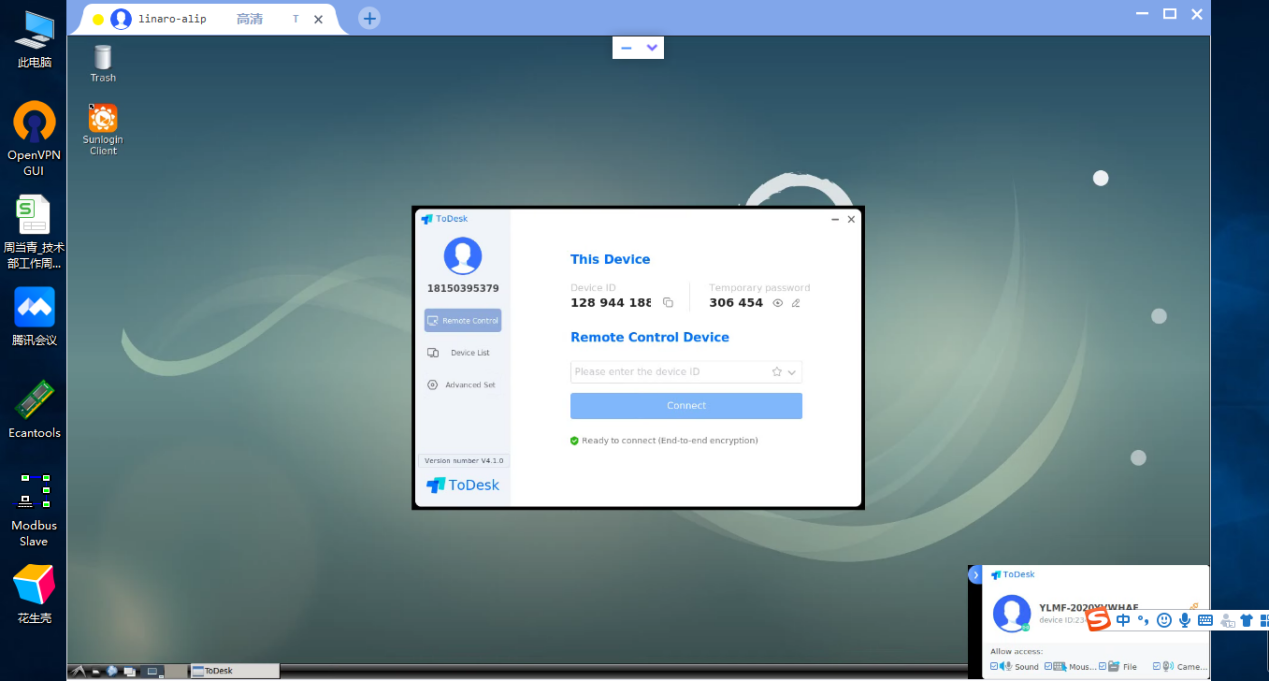Click the Connect button

point(686,406)
